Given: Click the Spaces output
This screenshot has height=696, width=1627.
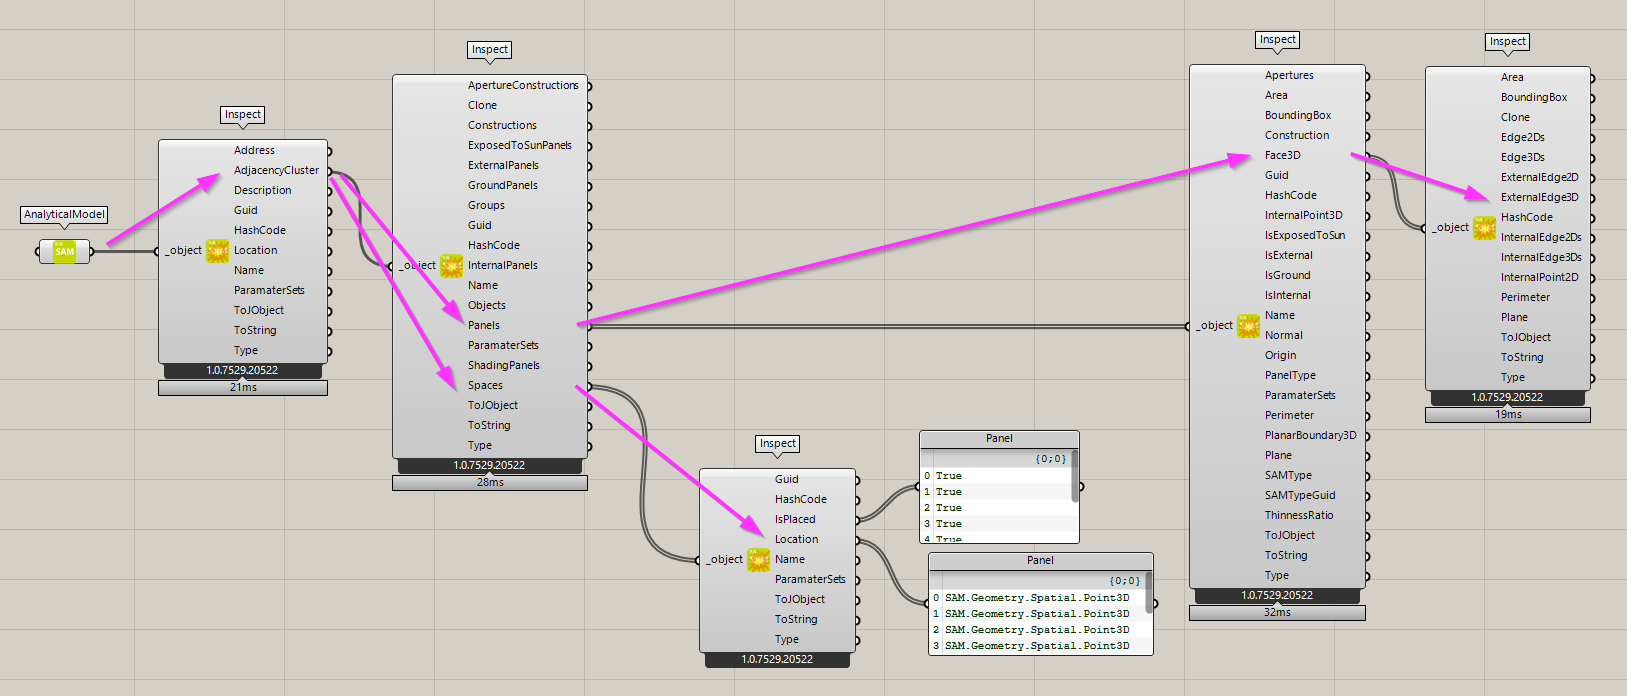Looking at the screenshot, I should [x=485, y=386].
